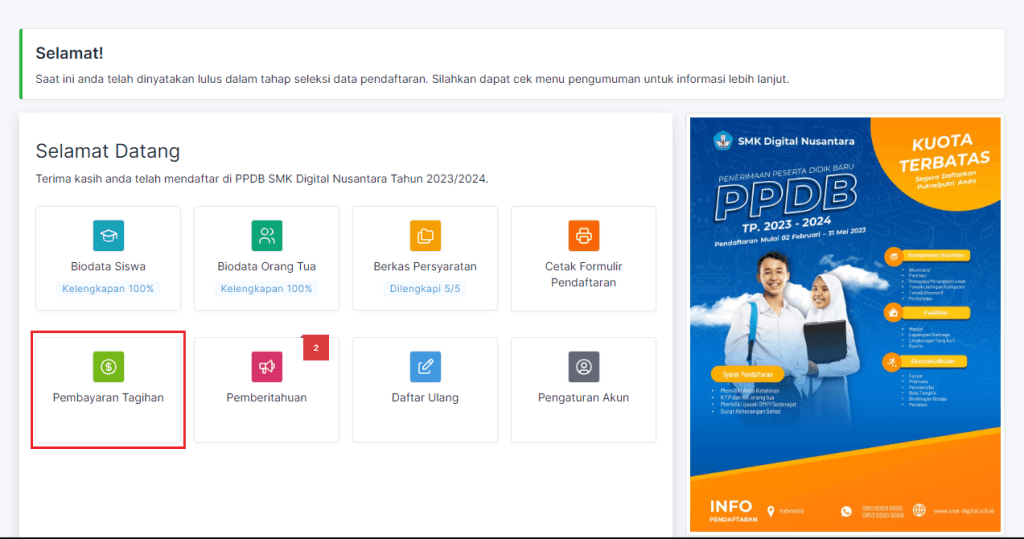
Task: Open the Daftar Ulang card label
Action: (425, 398)
